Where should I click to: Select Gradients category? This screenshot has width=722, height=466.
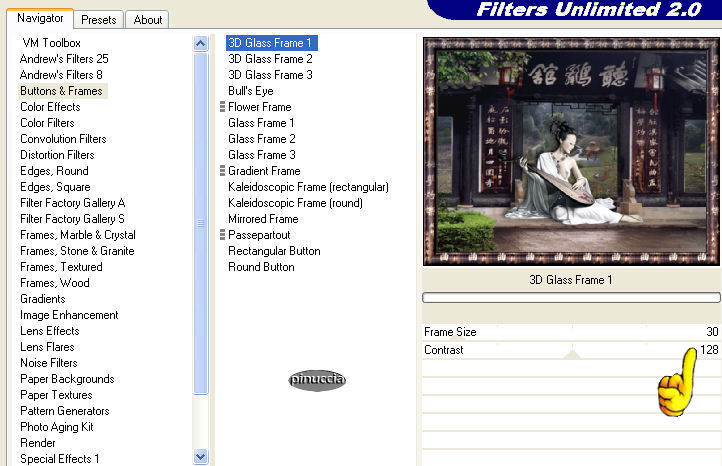click(43, 299)
